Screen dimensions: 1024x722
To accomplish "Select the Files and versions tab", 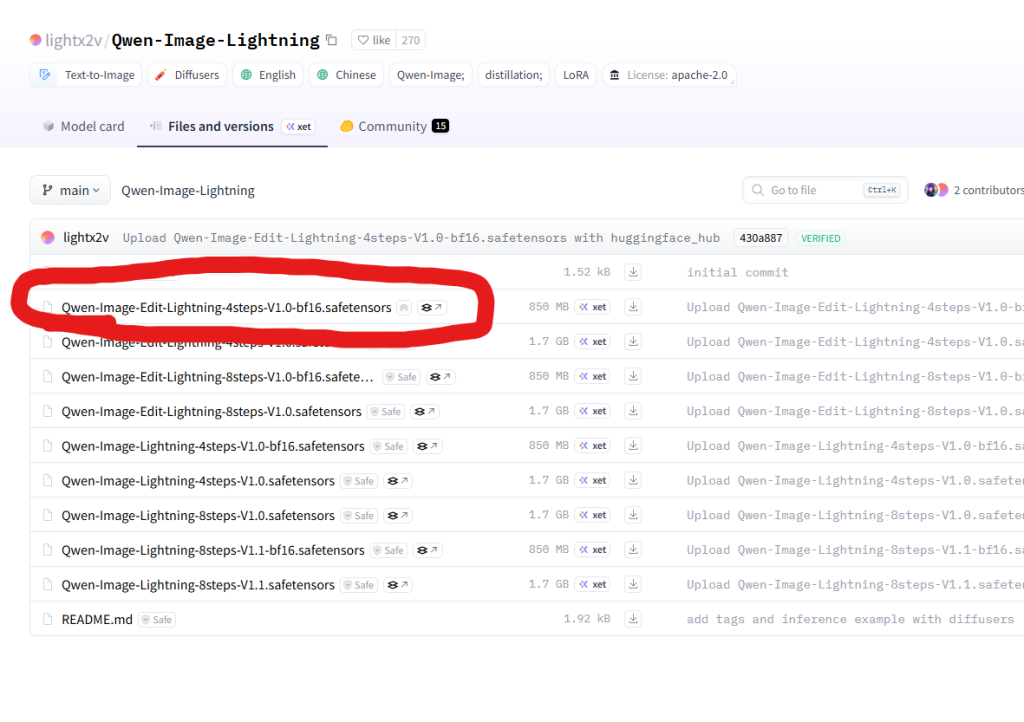I will pyautogui.click(x=220, y=127).
